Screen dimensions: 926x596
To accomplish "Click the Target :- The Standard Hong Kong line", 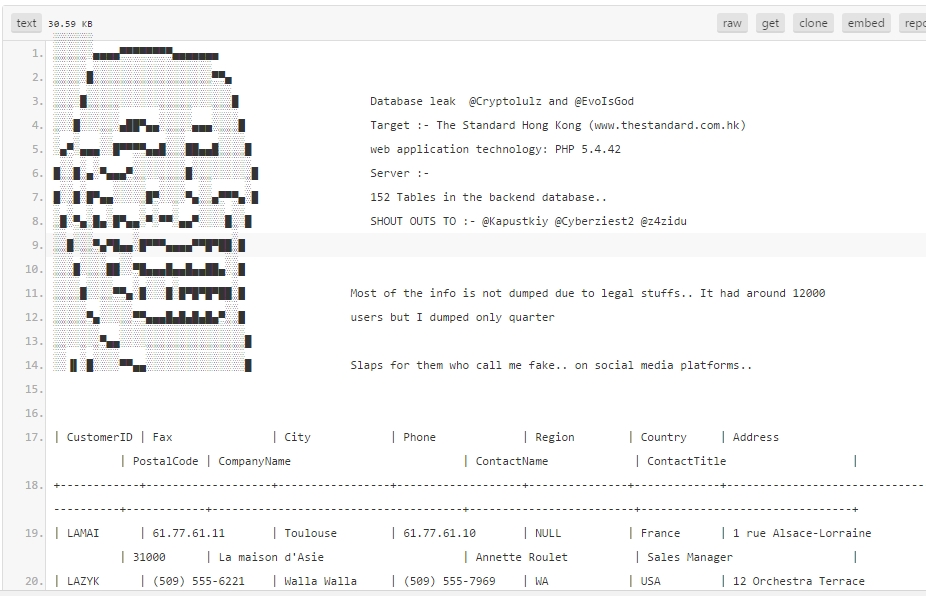I will point(557,125).
